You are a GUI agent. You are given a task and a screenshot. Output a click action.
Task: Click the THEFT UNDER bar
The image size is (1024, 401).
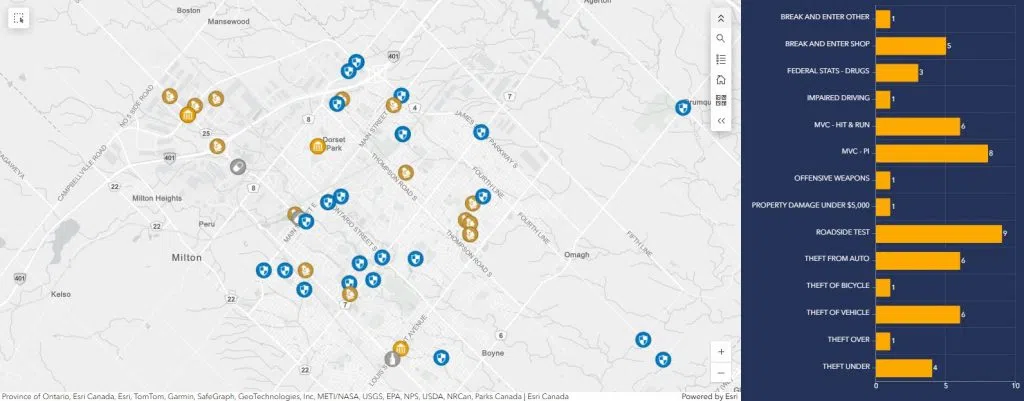coord(903,367)
